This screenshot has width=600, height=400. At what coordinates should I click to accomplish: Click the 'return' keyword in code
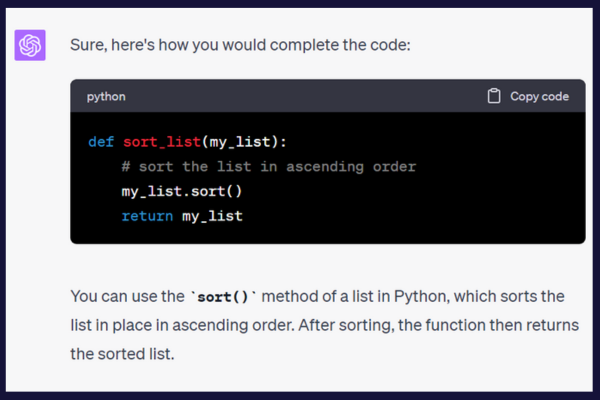[x=147, y=216]
